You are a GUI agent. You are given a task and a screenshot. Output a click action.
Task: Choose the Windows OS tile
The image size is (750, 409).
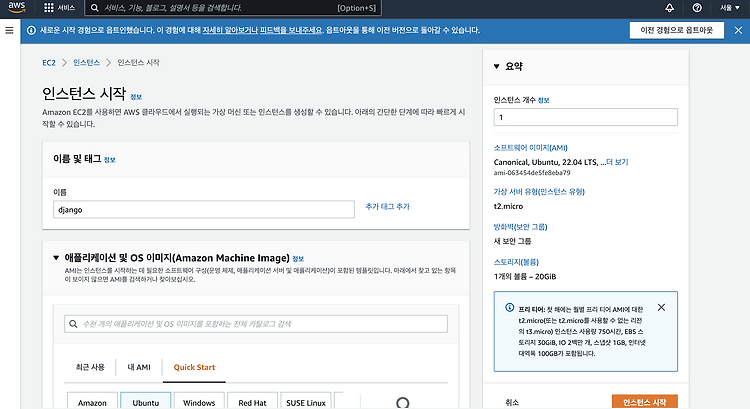coord(199,401)
